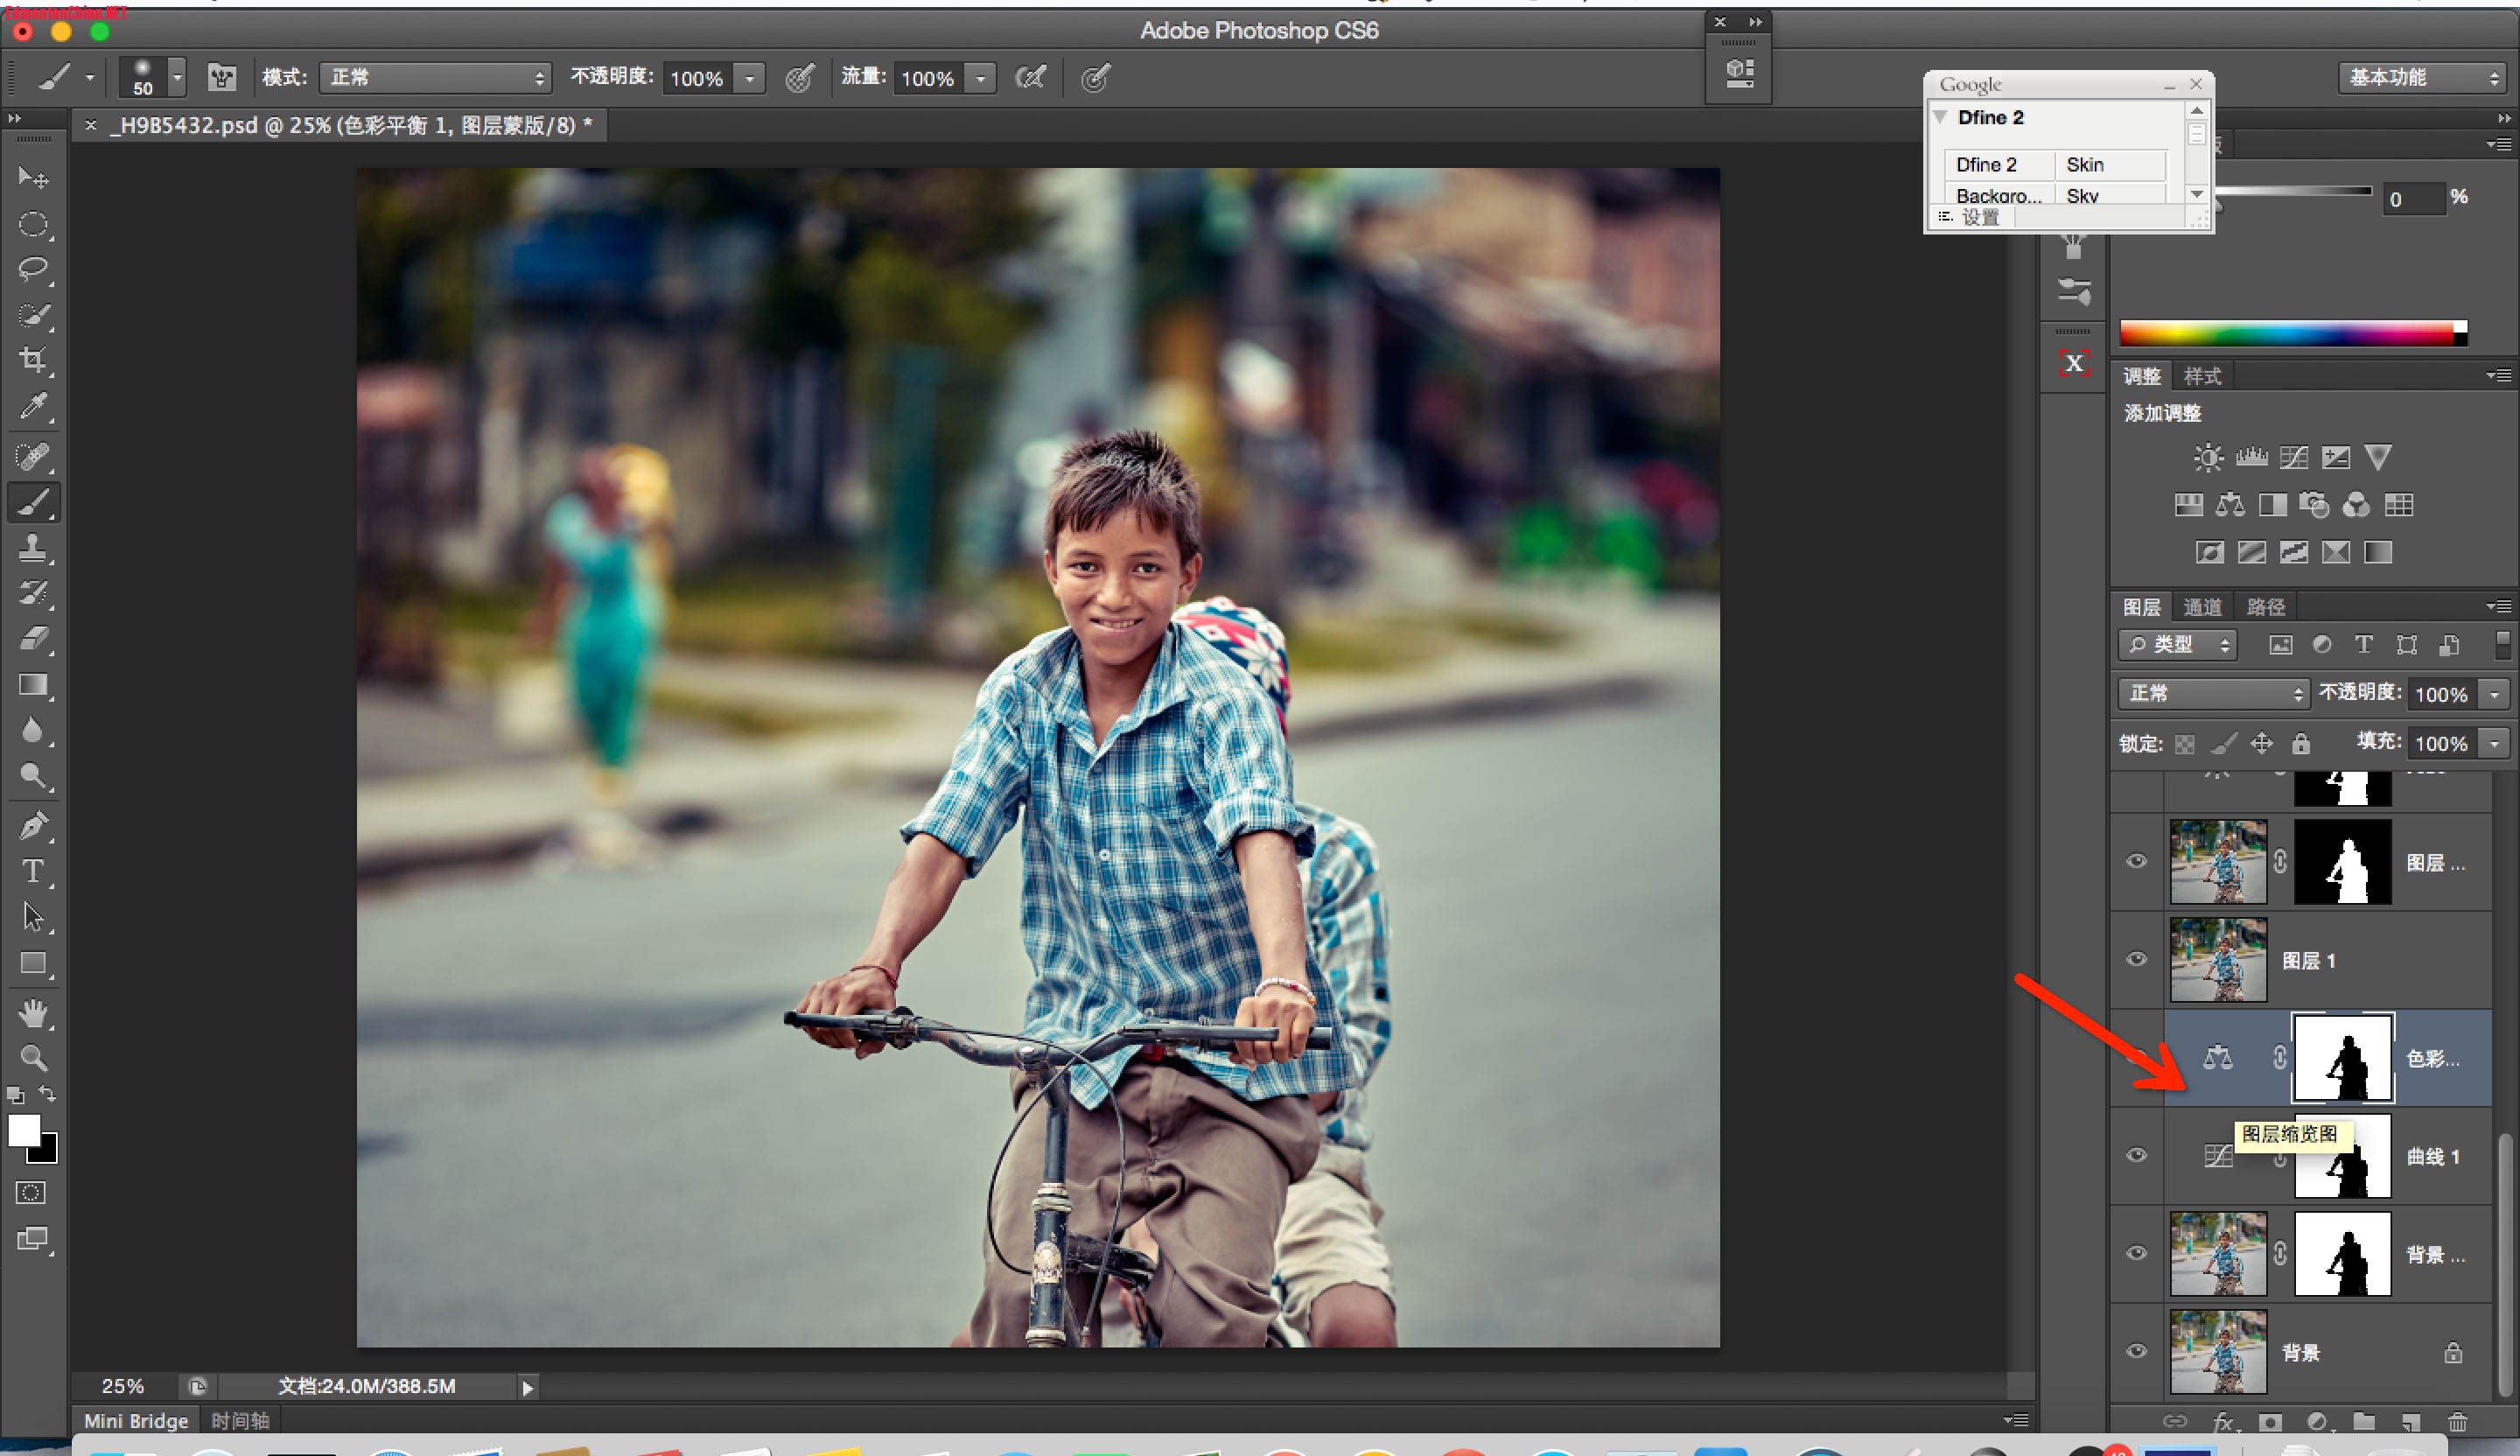Click the color spectrum ramp

(2294, 333)
